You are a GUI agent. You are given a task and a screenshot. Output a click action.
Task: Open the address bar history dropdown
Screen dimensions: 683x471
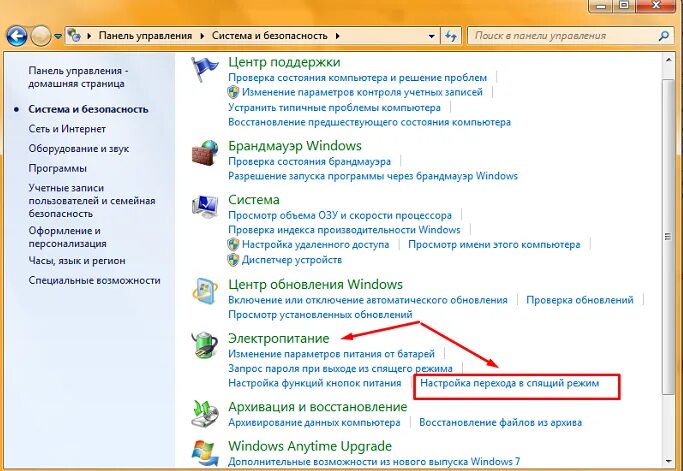pos(431,36)
